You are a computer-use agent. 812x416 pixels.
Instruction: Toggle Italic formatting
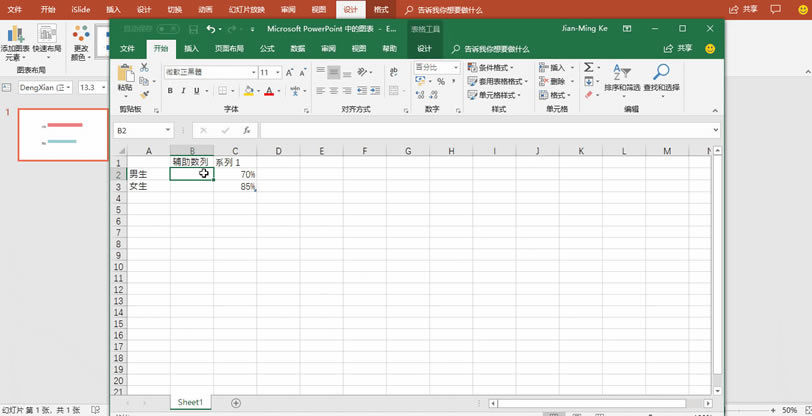[x=183, y=91]
